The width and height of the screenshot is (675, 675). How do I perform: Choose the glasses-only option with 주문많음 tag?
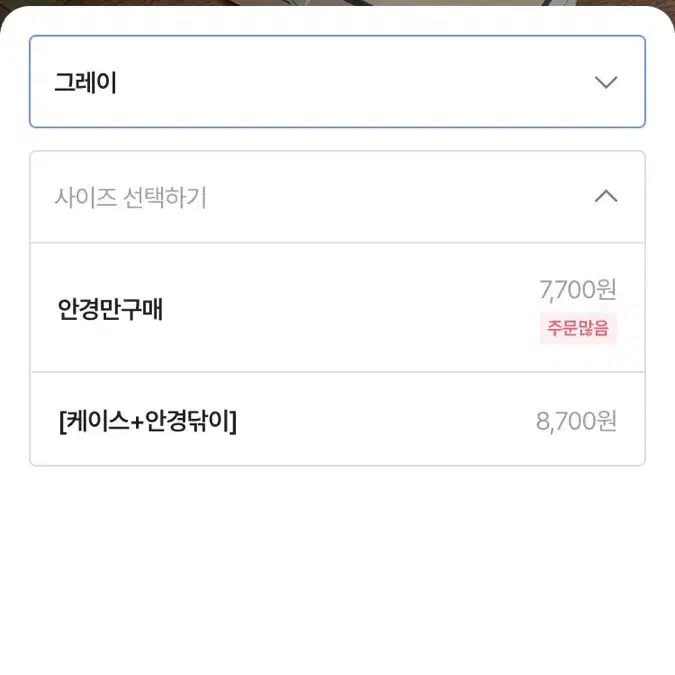point(337,308)
